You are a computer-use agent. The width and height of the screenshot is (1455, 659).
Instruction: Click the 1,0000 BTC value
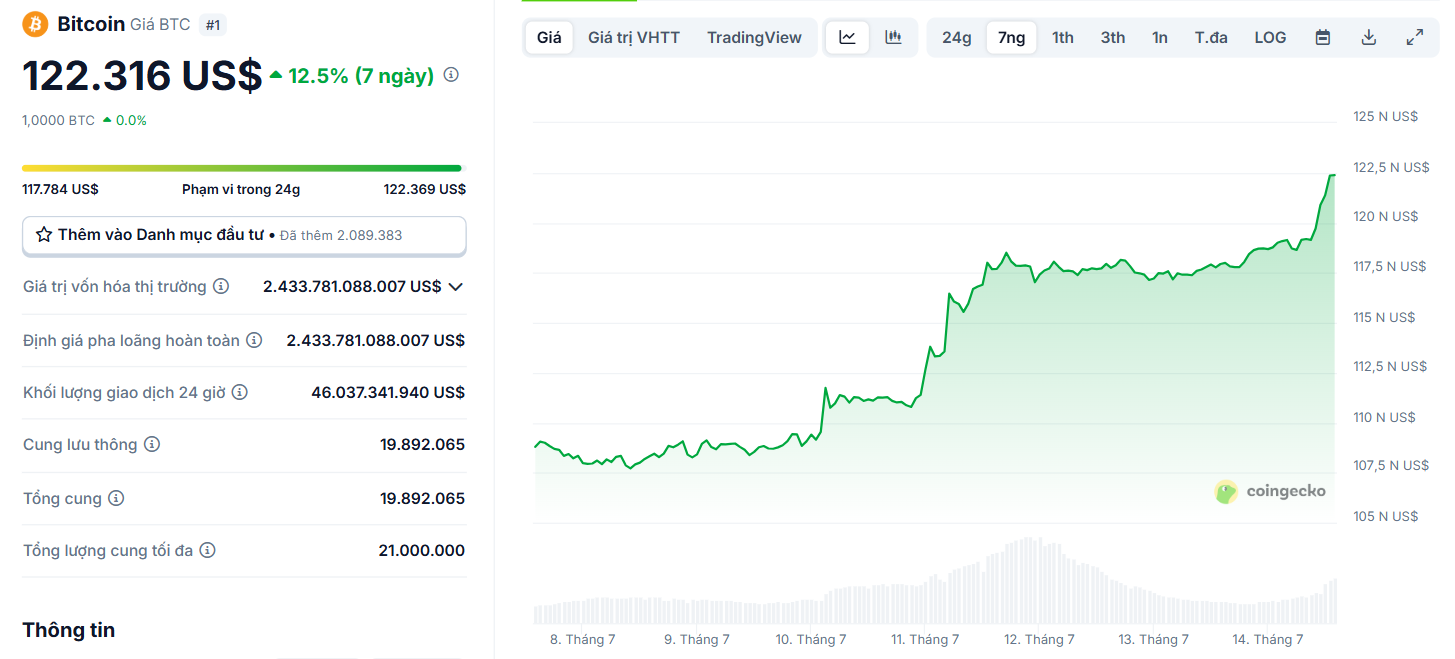[58, 120]
